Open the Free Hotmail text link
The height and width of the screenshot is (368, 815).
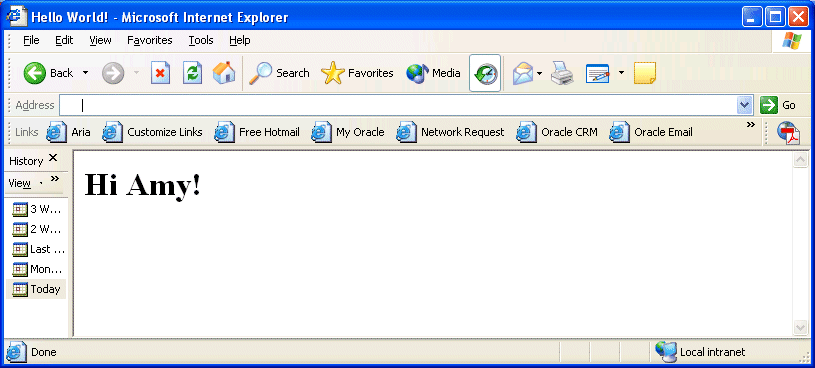point(269,132)
